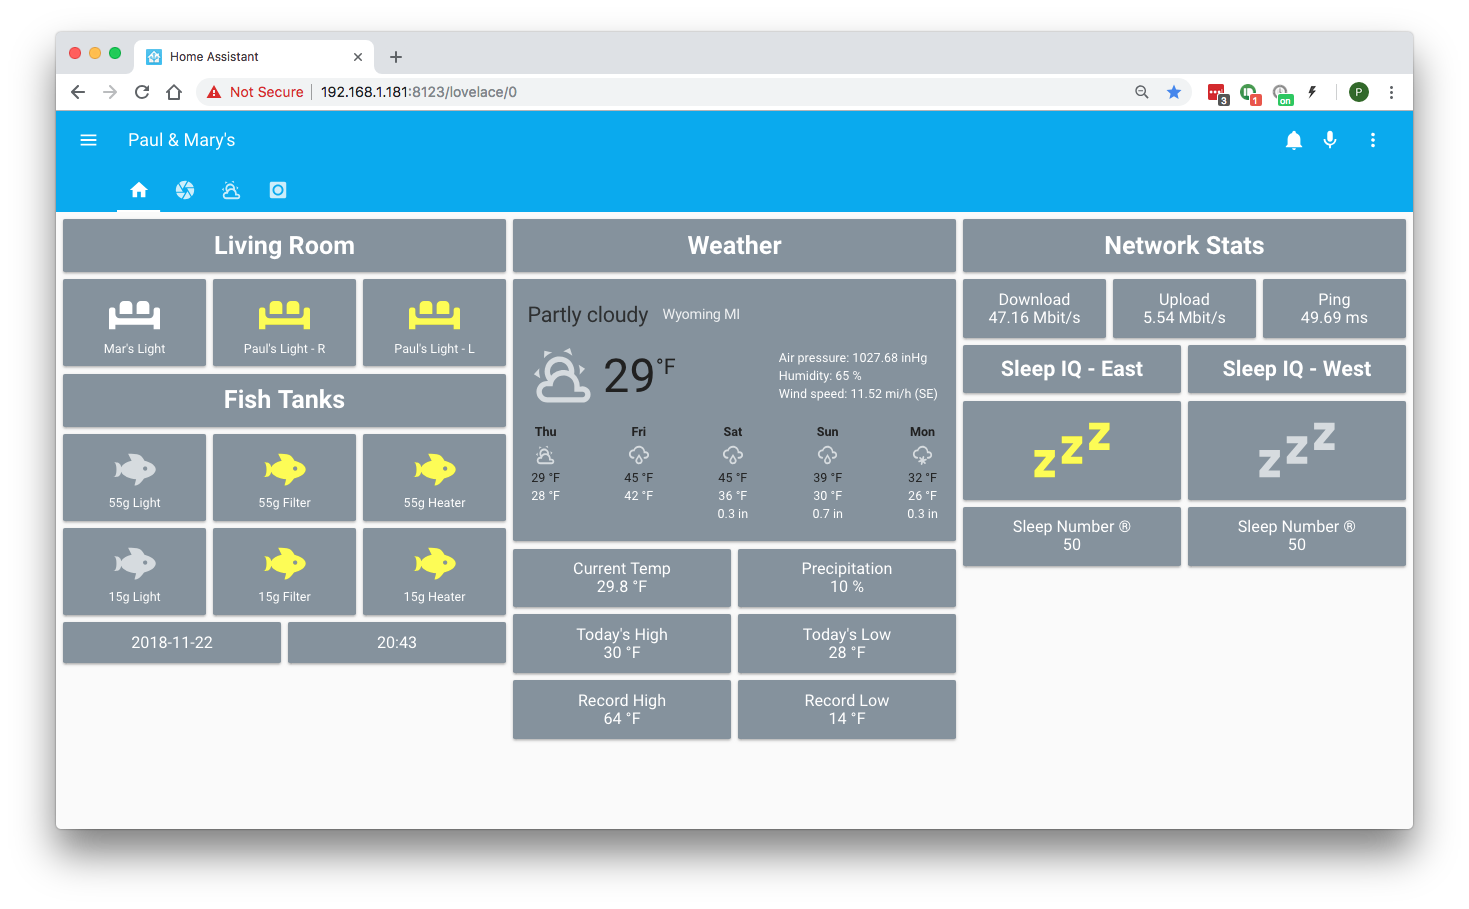Switch to the Home tab with house icon
Viewport: 1469px width, 909px height.
(x=138, y=189)
